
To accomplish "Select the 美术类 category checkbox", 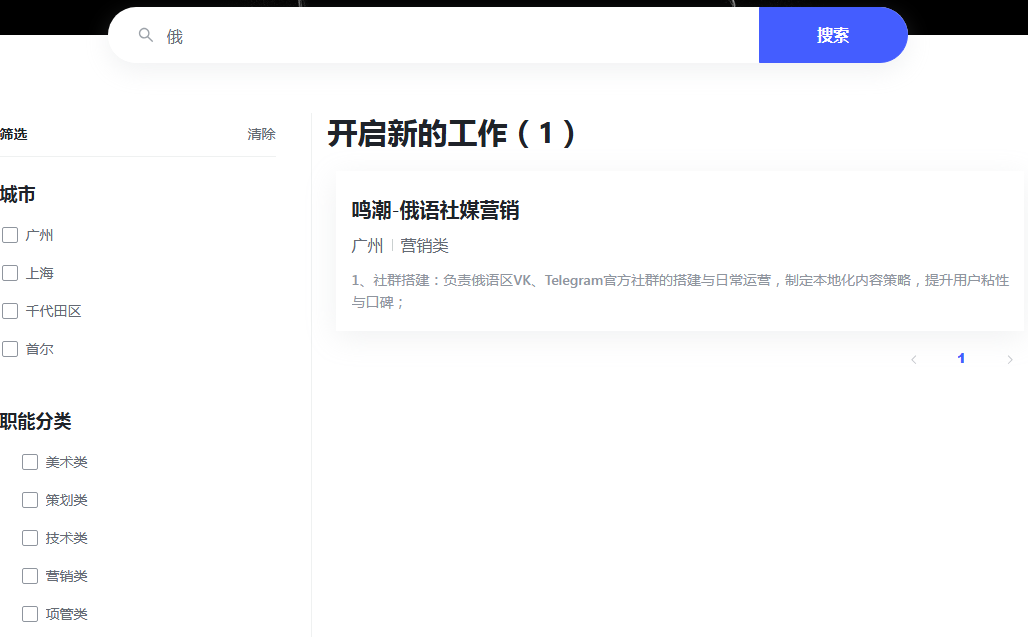I will tap(30, 462).
